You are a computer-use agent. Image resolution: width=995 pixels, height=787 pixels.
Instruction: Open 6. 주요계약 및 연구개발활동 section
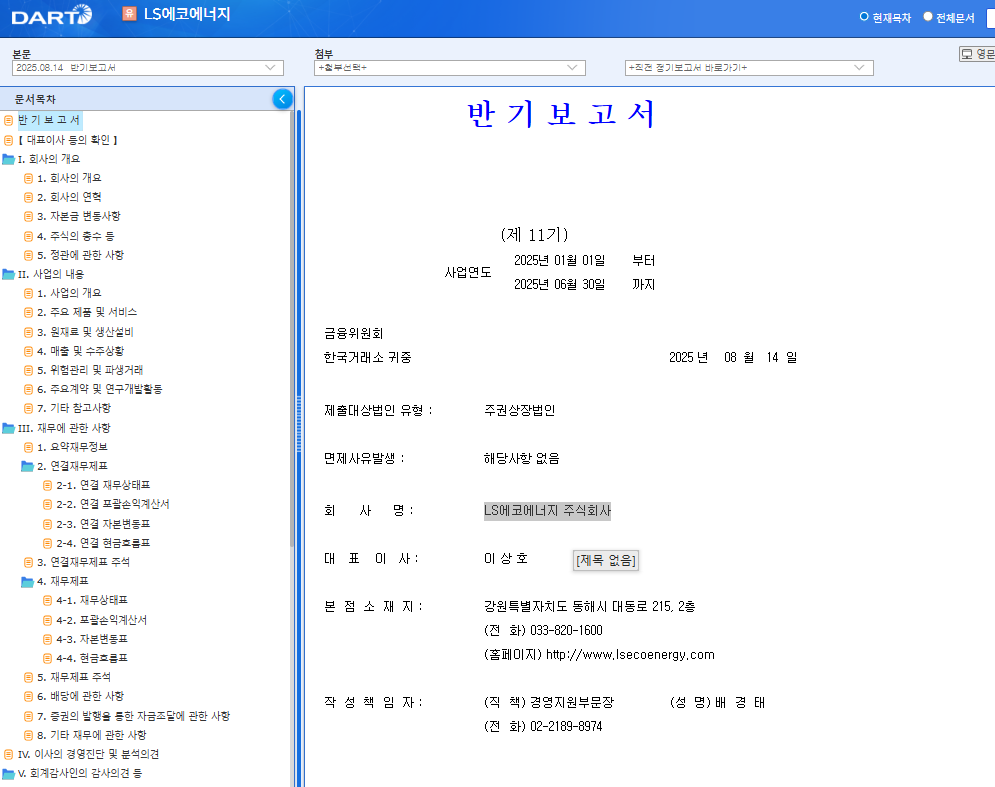click(x=100, y=389)
